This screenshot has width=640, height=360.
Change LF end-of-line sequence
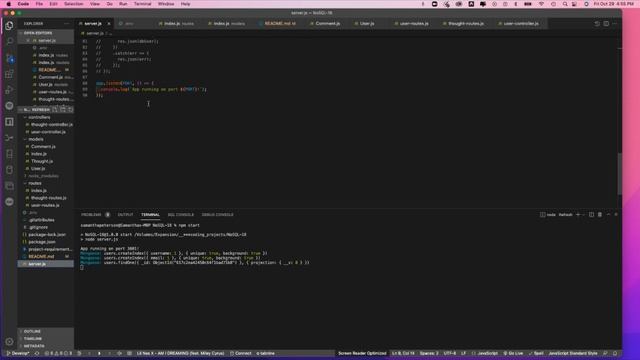[463, 353]
